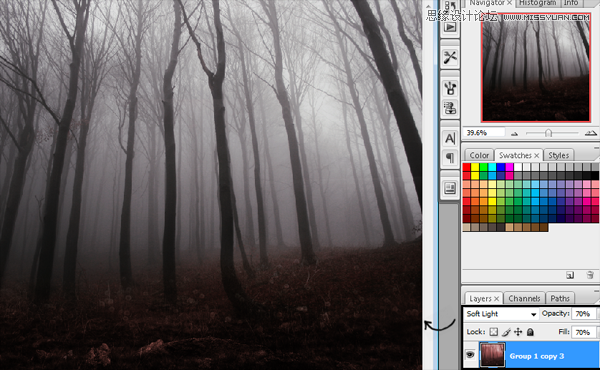This screenshot has height=370, width=600.
Task: Switch to the Styles tab
Action: point(558,155)
